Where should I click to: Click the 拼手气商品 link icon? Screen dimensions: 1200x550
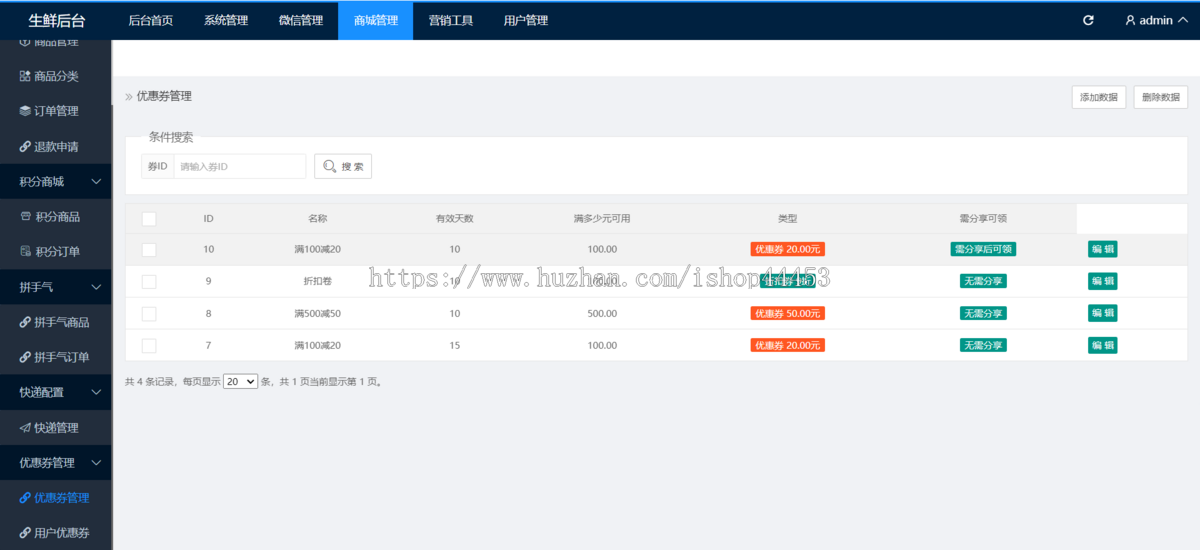pos(25,322)
